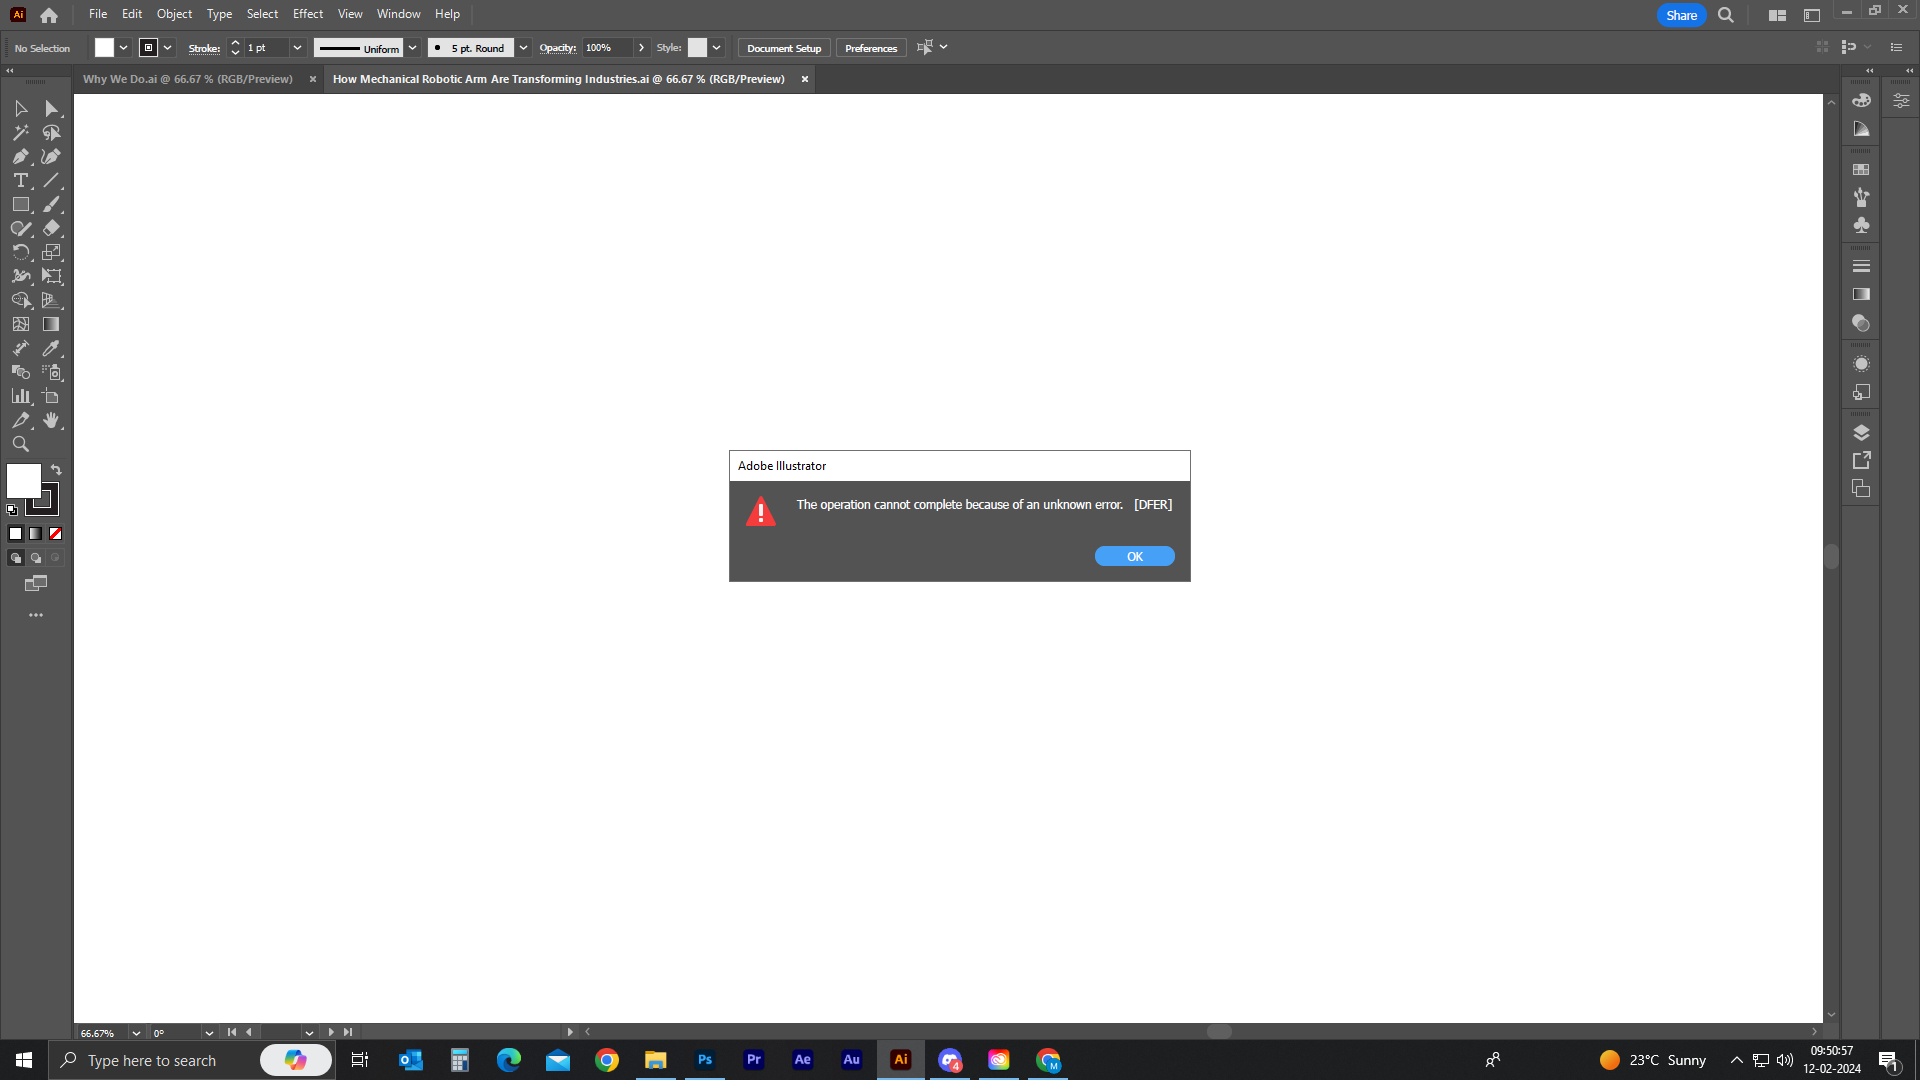Select the Type tool
Screen dimensions: 1920x1080
point(20,180)
